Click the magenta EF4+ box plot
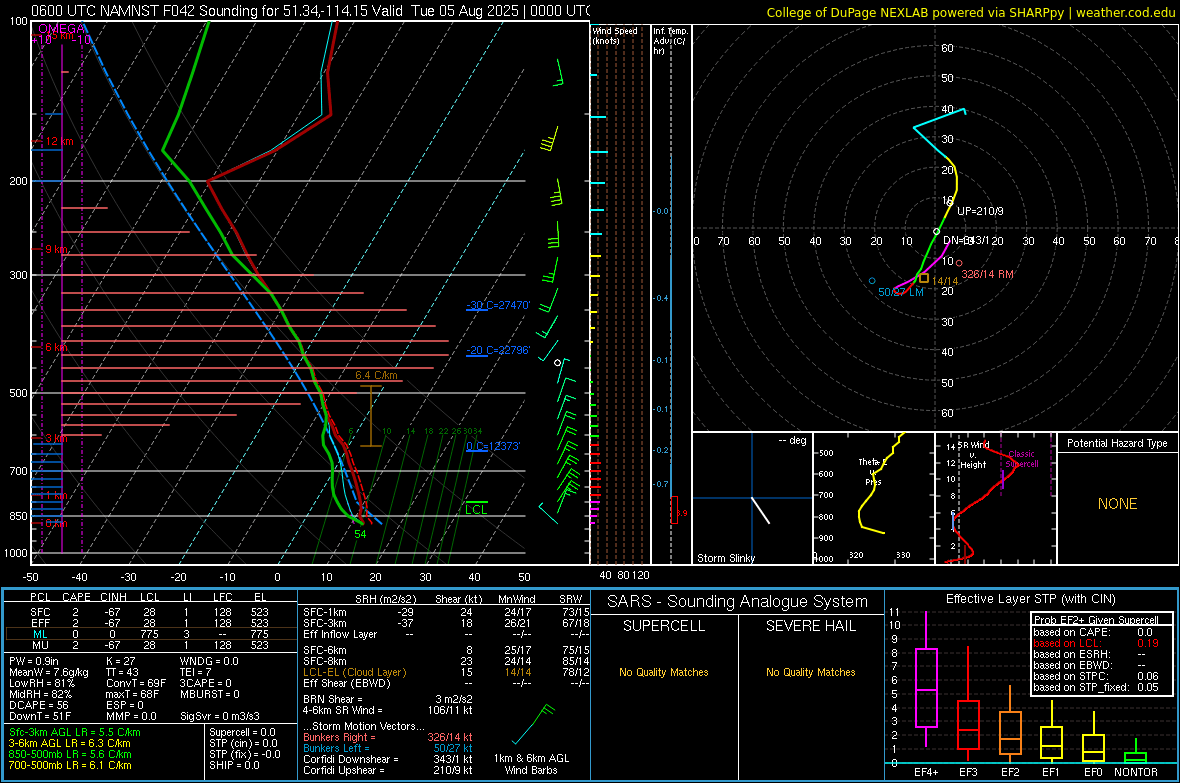The image size is (1180, 783). click(x=926, y=679)
